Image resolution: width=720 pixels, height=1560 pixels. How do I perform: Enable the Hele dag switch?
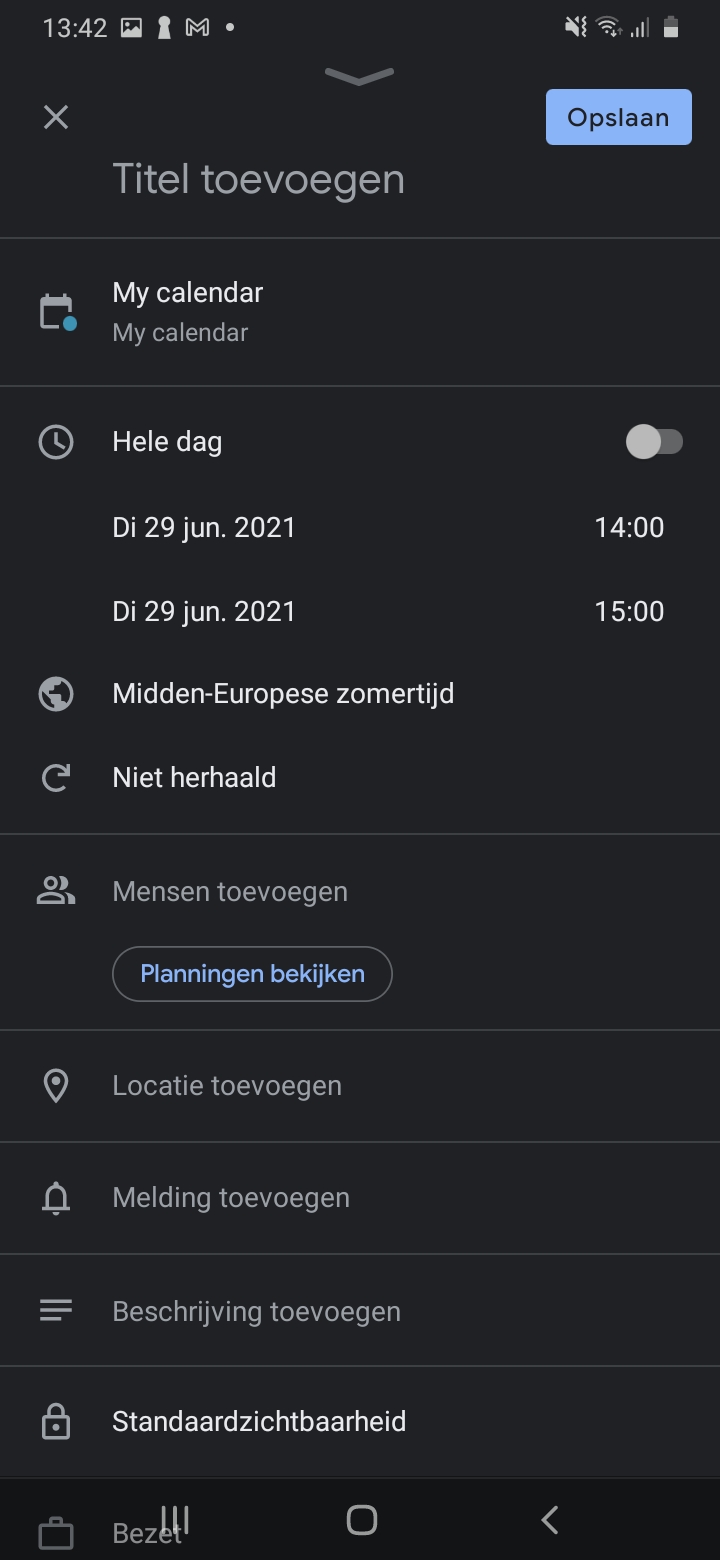click(x=654, y=442)
